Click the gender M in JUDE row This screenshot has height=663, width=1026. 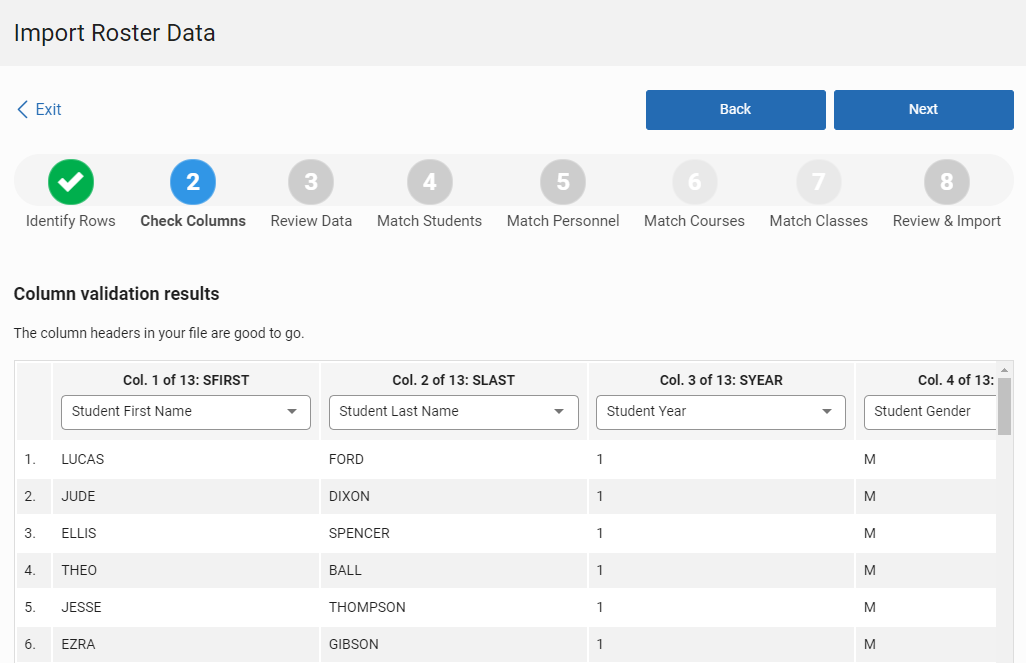(870, 496)
